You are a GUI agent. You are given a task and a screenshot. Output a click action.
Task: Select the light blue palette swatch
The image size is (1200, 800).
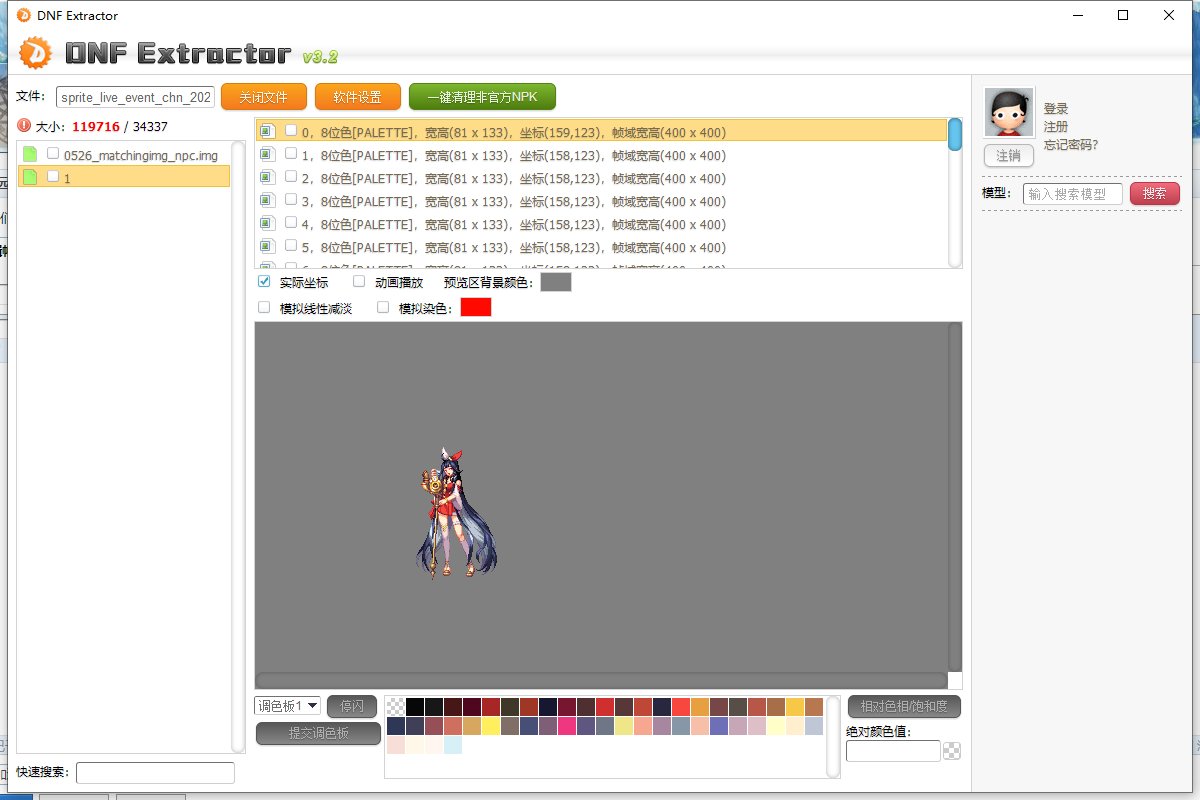point(453,745)
